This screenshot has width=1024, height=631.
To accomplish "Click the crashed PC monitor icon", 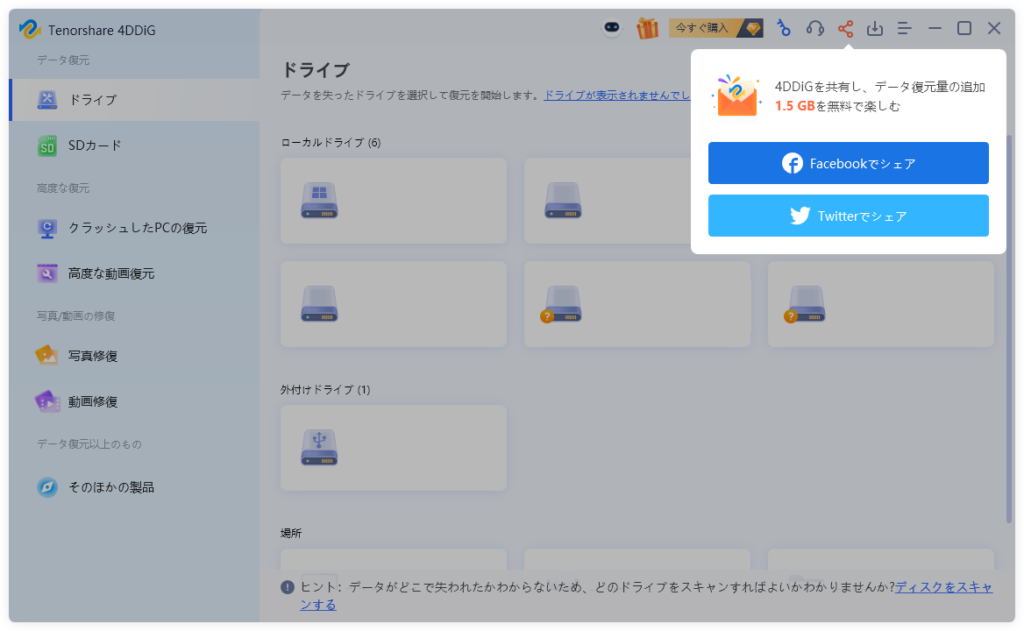I will click(x=47, y=228).
